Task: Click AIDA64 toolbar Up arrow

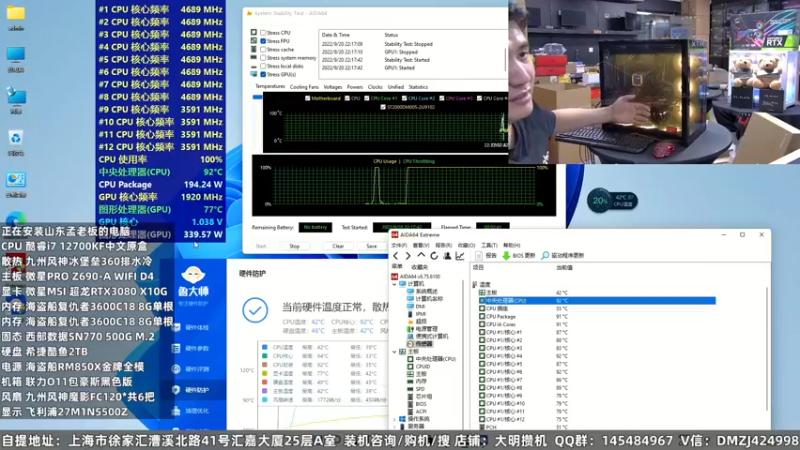Action: [x=421, y=255]
